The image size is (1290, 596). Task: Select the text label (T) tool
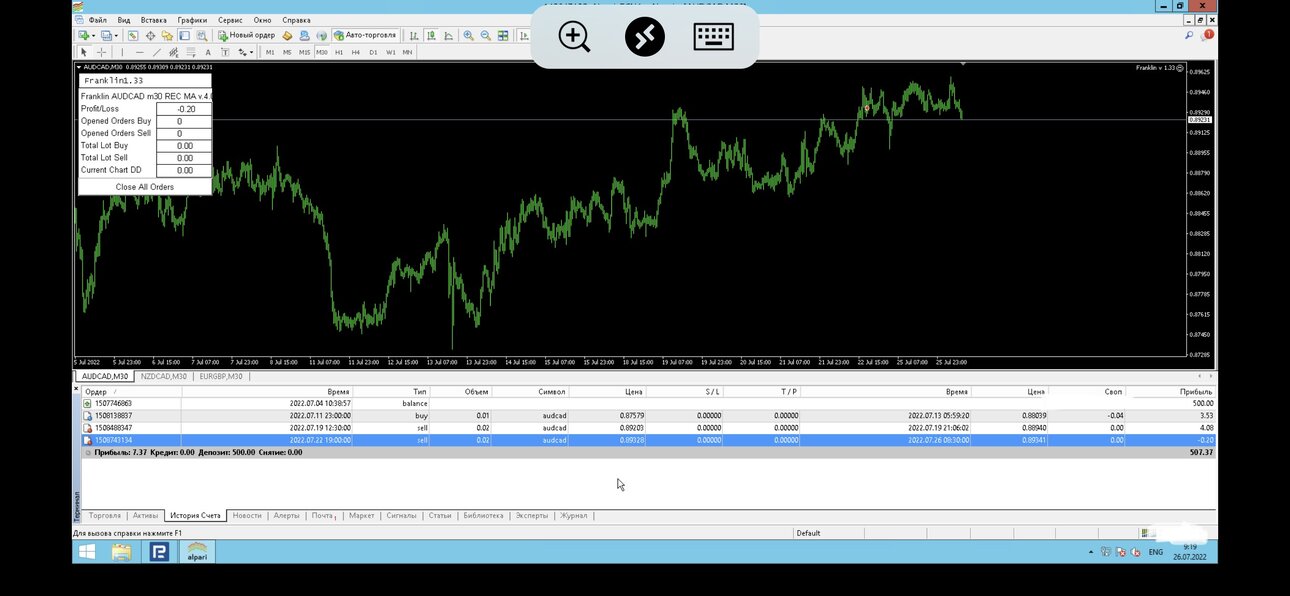pos(225,52)
